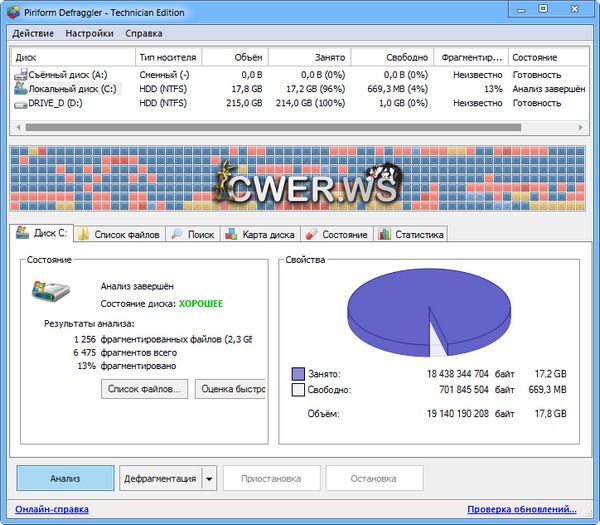Open the Карта диска tab

259,234
